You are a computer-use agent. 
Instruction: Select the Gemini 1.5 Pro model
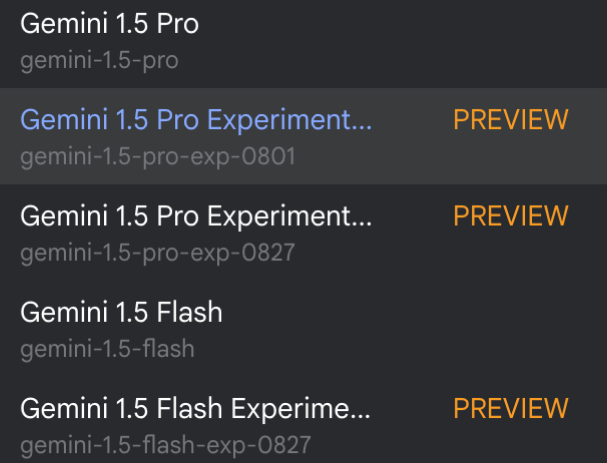[x=110, y=24]
